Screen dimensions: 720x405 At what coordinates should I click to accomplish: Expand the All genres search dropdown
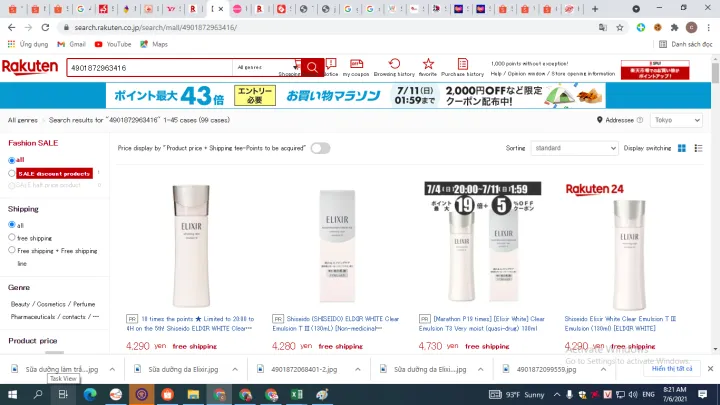(266, 68)
